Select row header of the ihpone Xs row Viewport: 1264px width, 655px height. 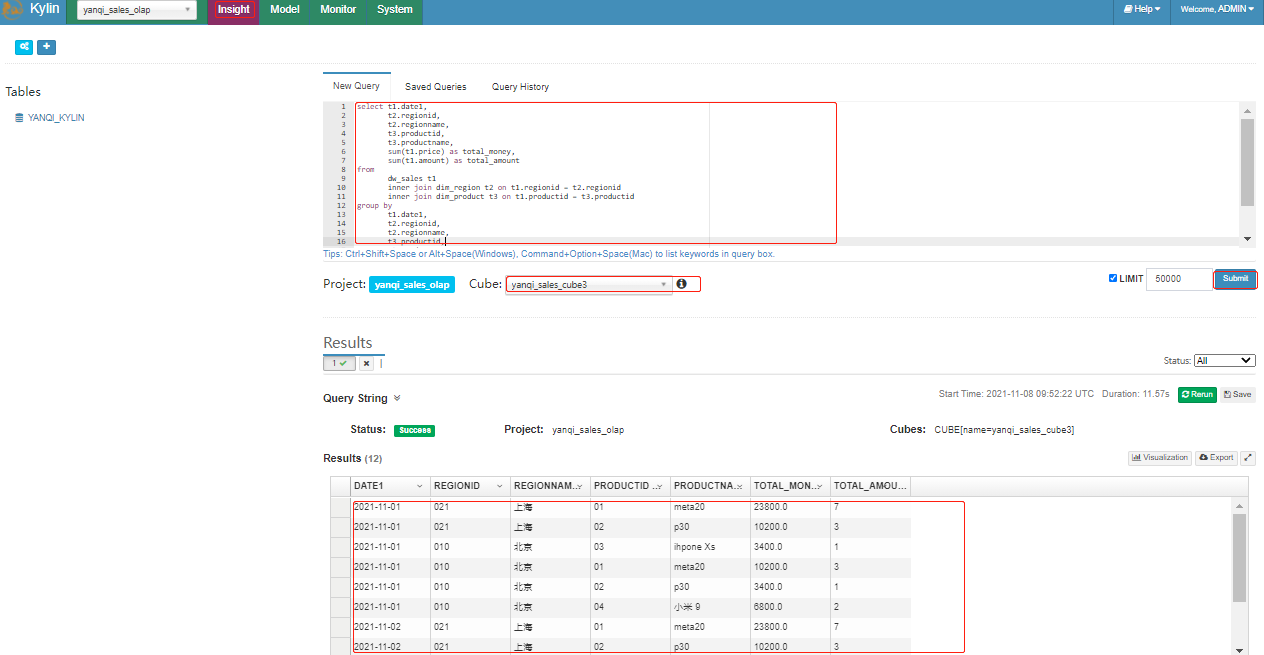point(341,547)
